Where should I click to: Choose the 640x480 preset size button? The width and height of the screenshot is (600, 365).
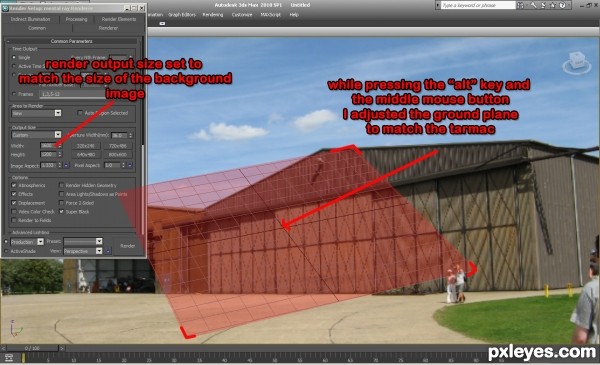coord(86,155)
